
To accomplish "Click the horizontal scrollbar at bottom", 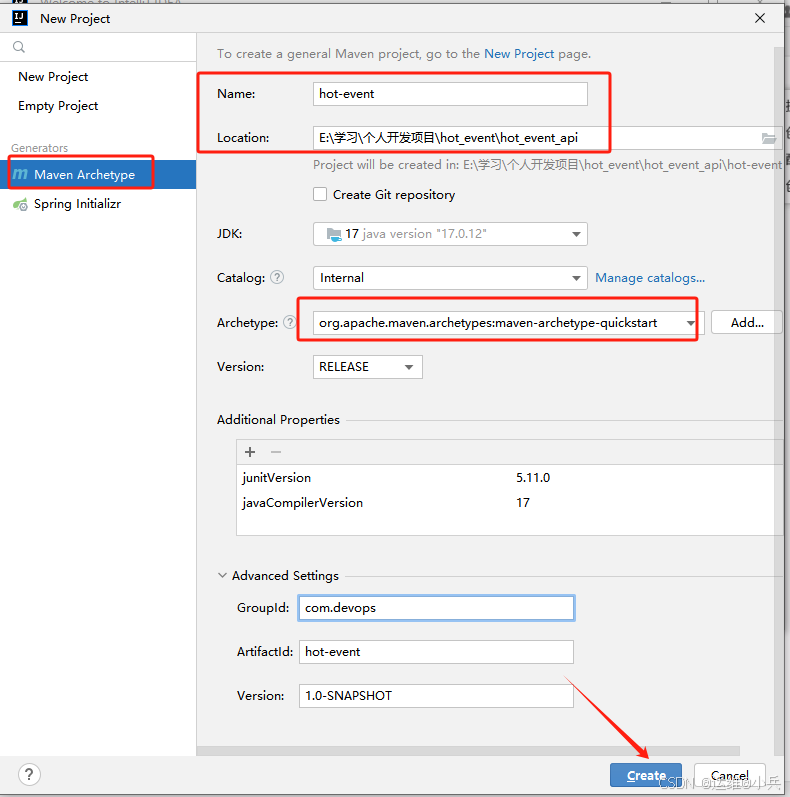I will (468, 751).
